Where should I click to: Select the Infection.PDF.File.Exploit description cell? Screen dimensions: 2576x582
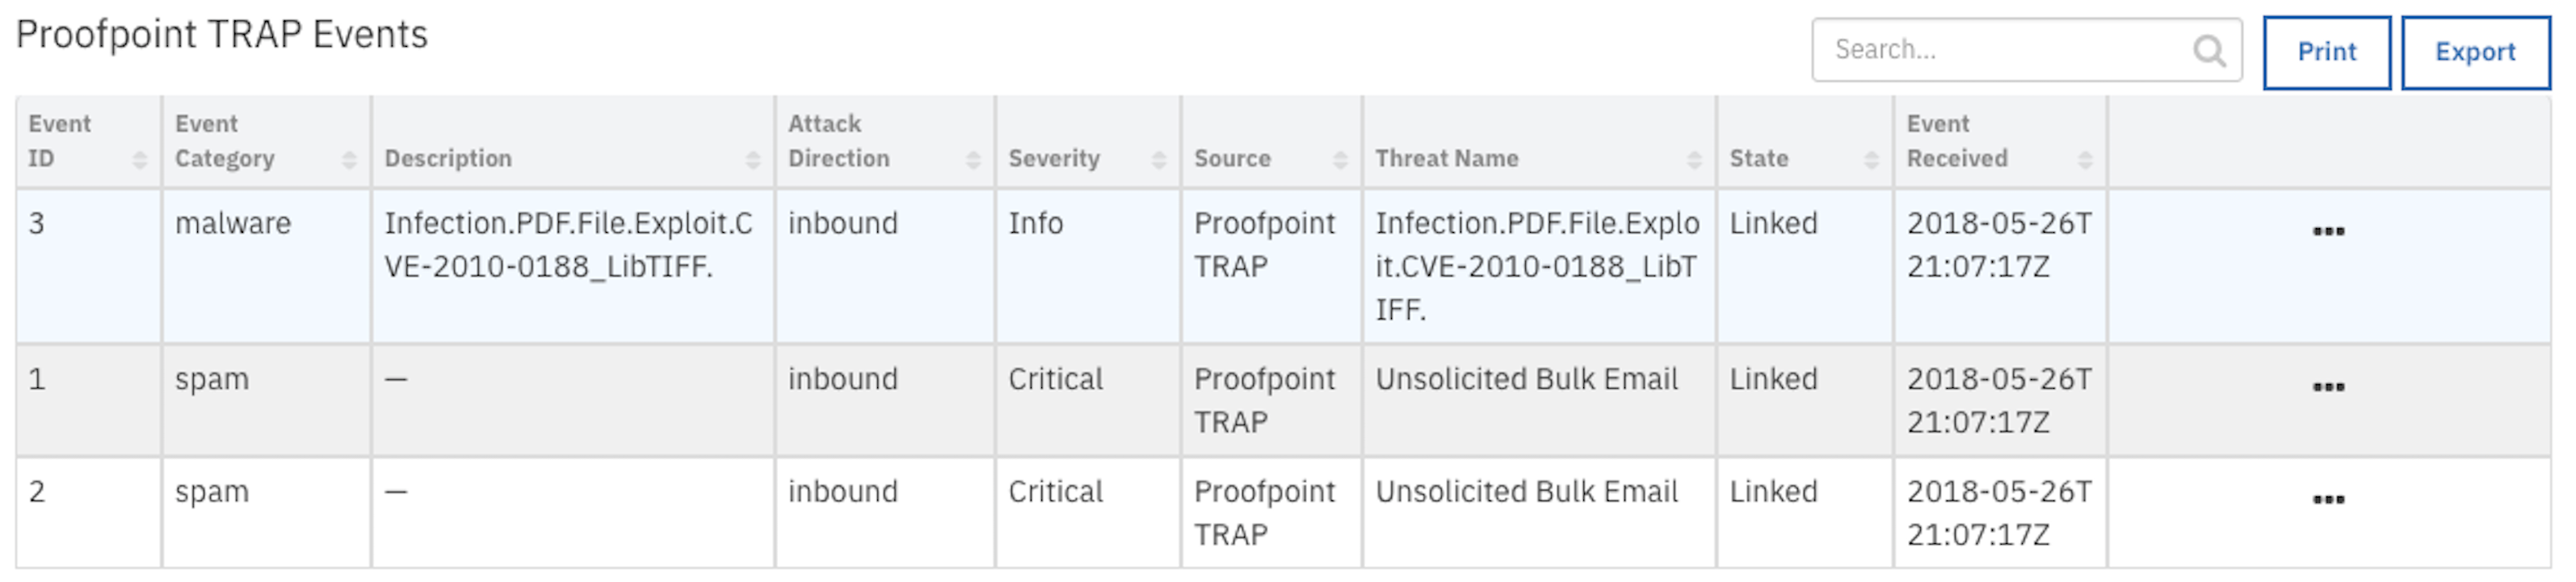[x=572, y=266]
